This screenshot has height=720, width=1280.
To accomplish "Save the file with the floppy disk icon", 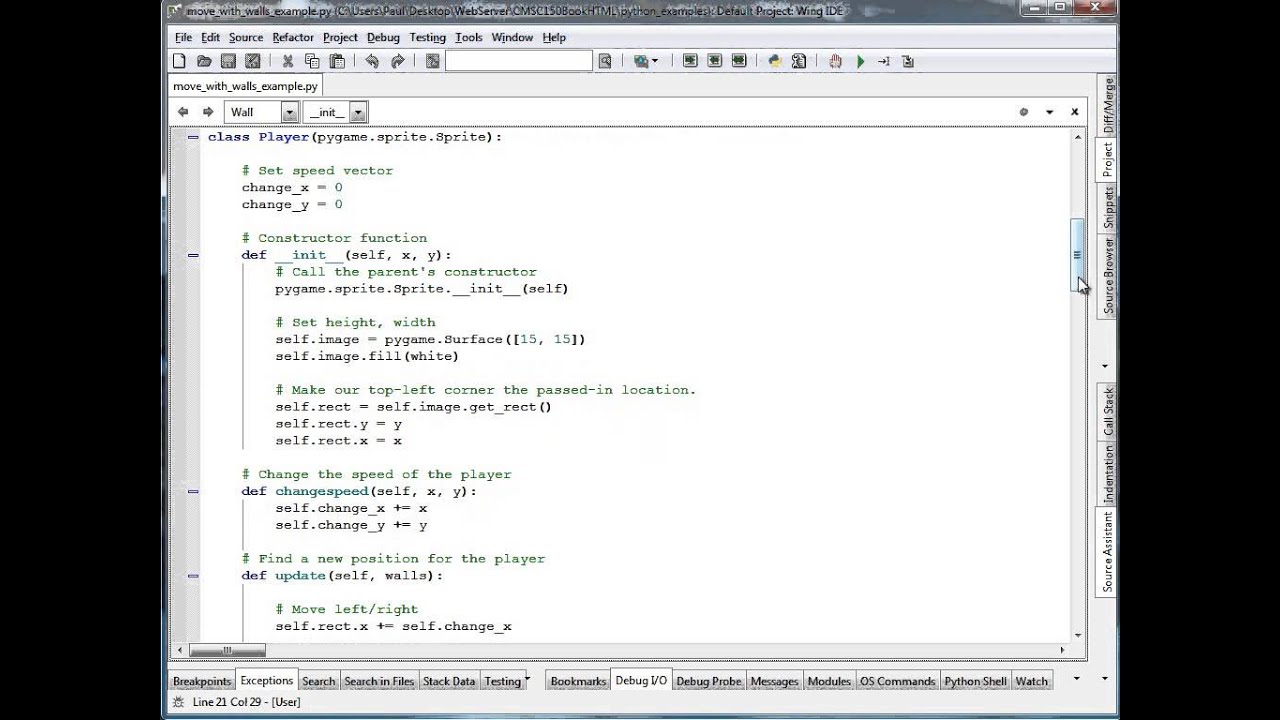I will (228, 61).
